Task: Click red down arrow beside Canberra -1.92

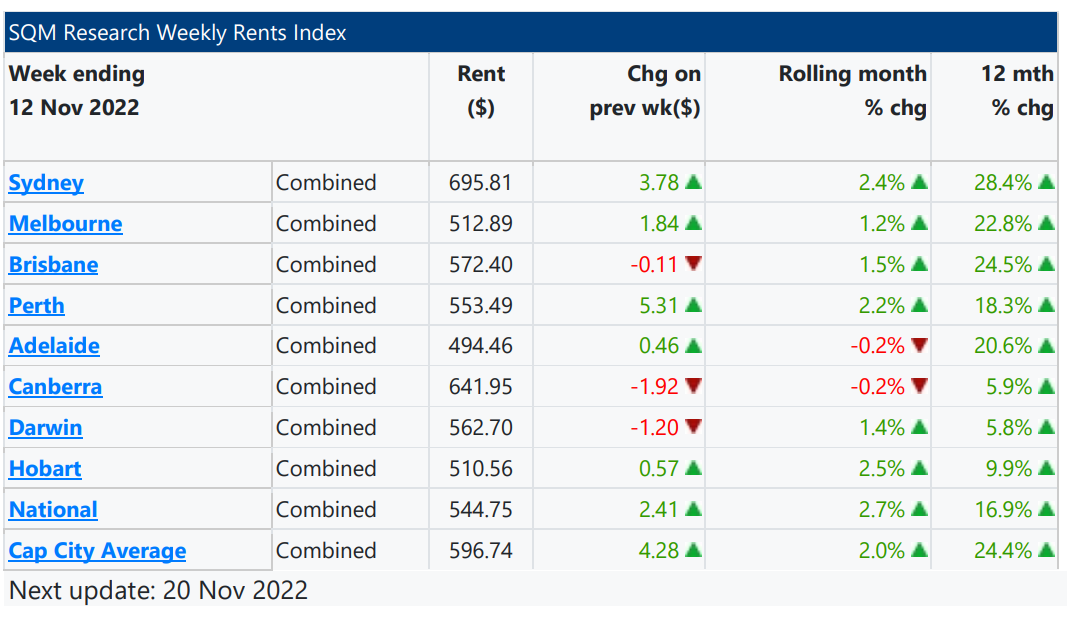Action: 693,387
